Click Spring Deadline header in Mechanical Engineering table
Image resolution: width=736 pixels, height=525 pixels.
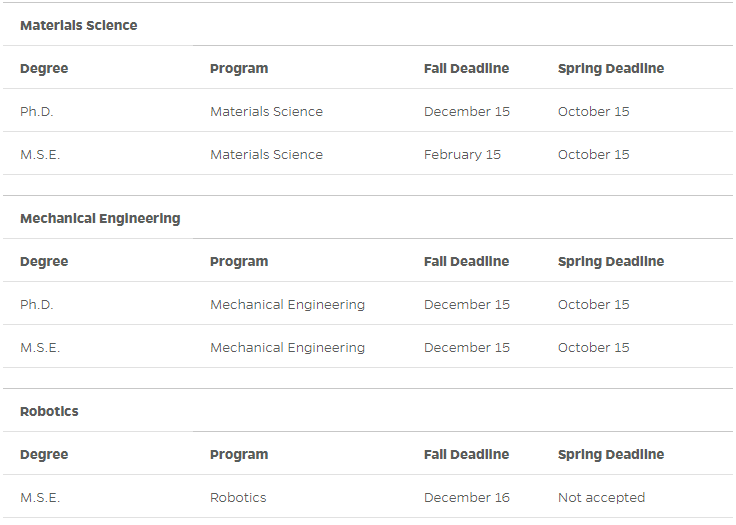(x=611, y=262)
